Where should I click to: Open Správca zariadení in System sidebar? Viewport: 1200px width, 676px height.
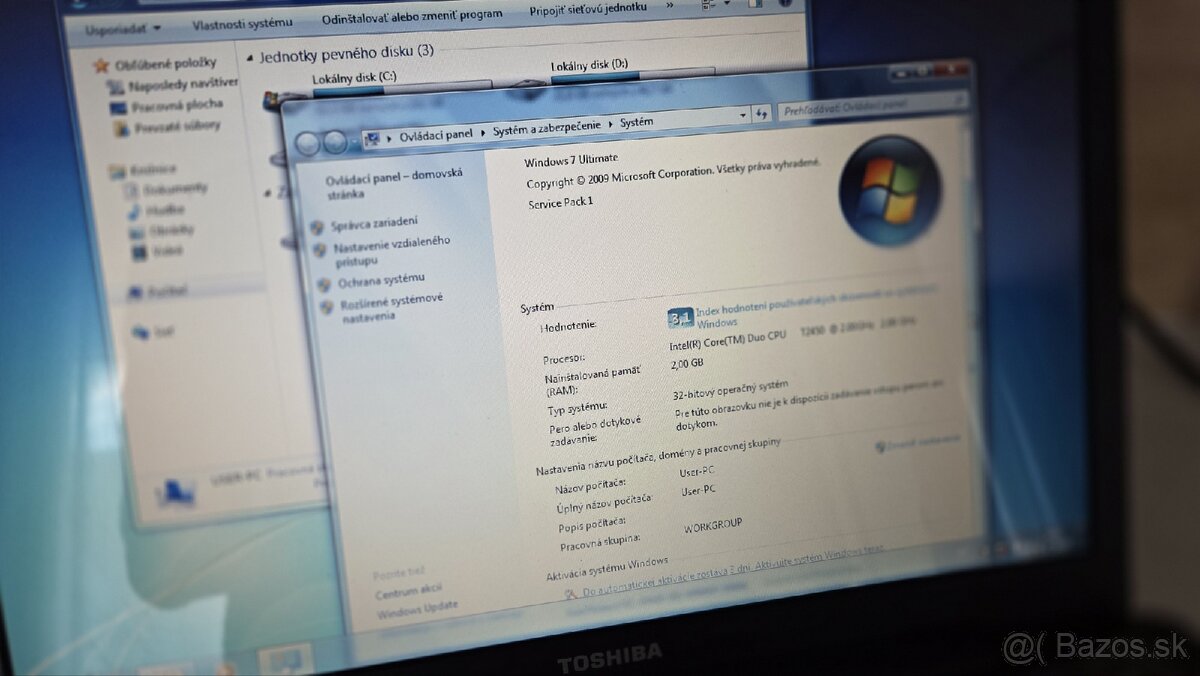click(374, 222)
